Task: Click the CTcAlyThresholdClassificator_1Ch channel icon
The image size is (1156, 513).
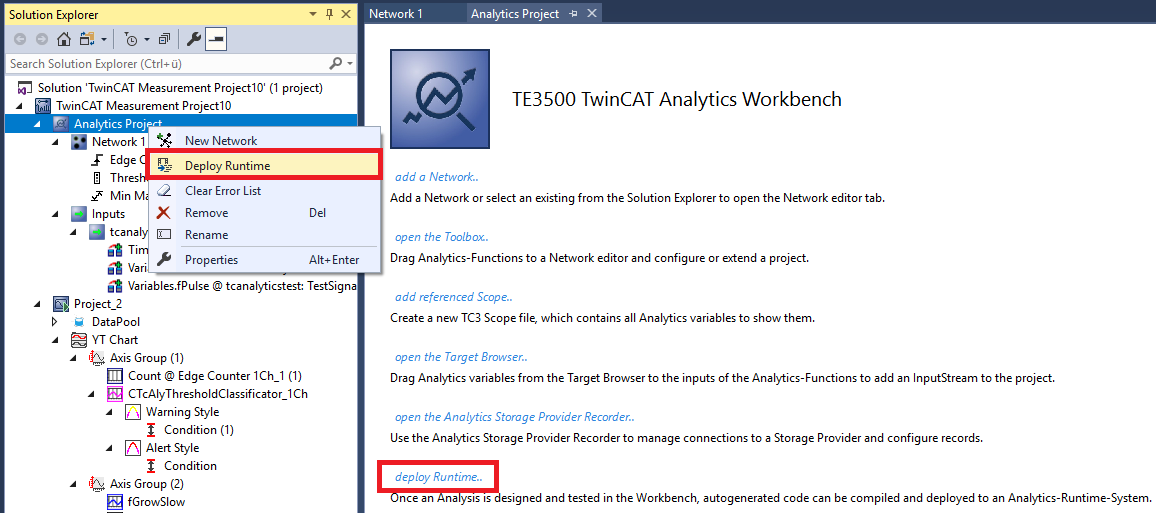Action: tap(115, 394)
